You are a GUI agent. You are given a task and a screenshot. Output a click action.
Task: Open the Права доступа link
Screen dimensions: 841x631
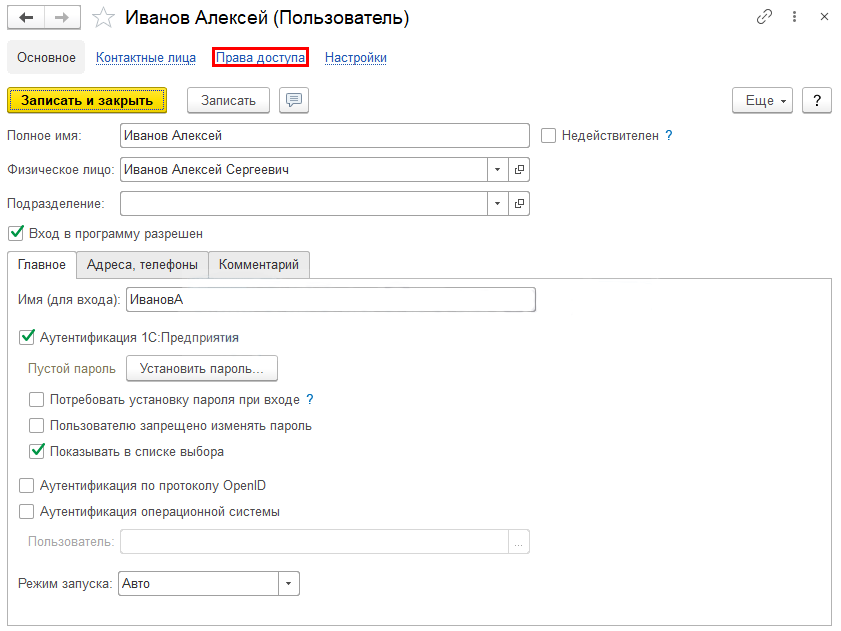(260, 57)
